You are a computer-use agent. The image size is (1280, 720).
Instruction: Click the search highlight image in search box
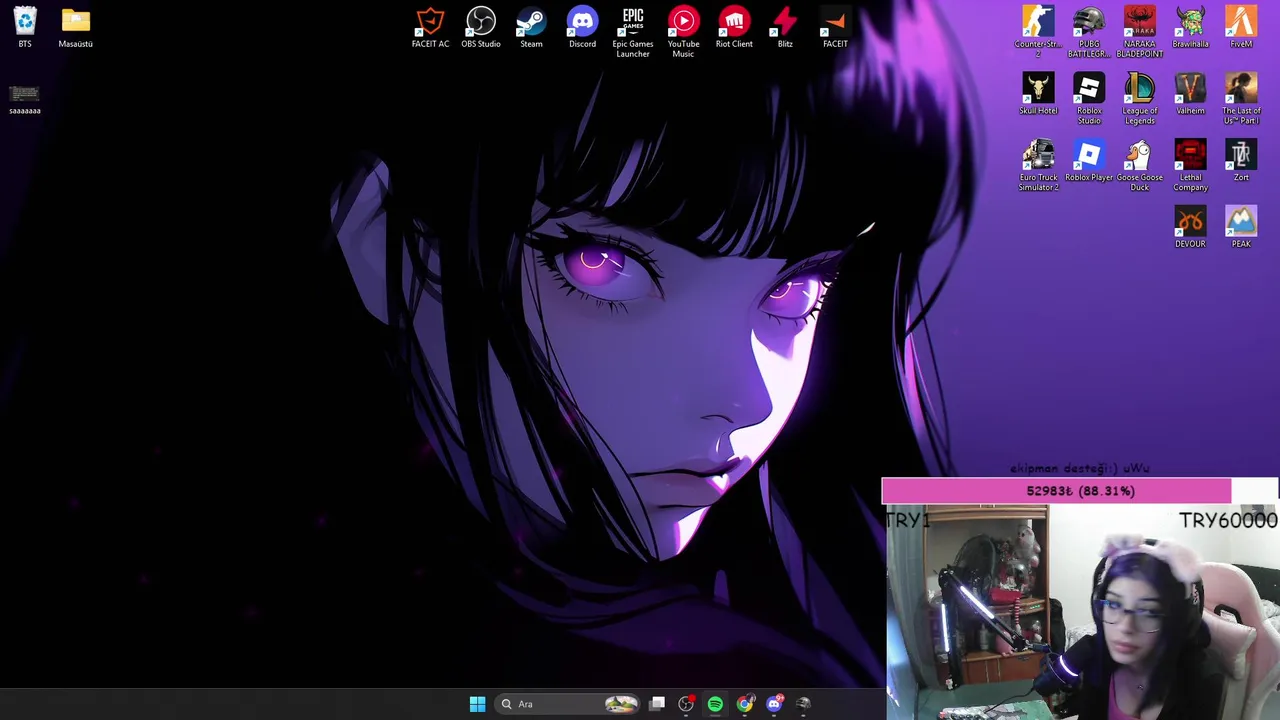click(x=621, y=704)
